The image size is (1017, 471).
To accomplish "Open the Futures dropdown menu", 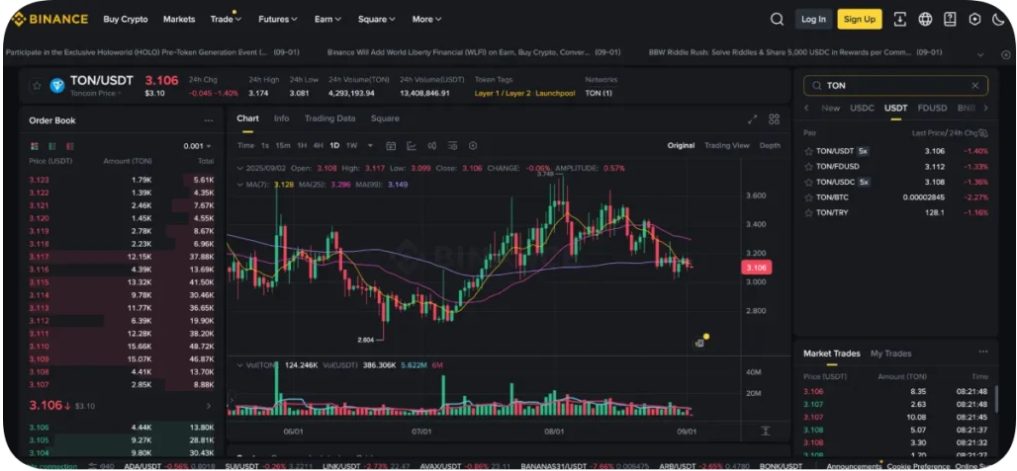I will coord(278,19).
